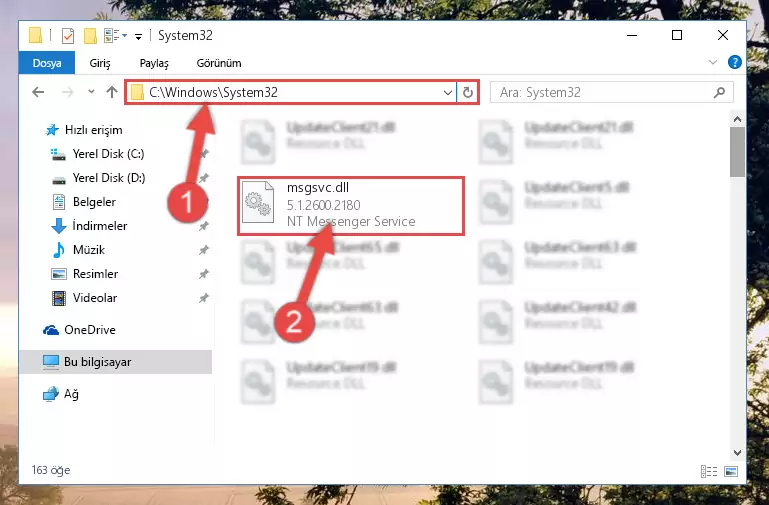
Task: Click the folder icon in the title bar
Action: coord(35,35)
